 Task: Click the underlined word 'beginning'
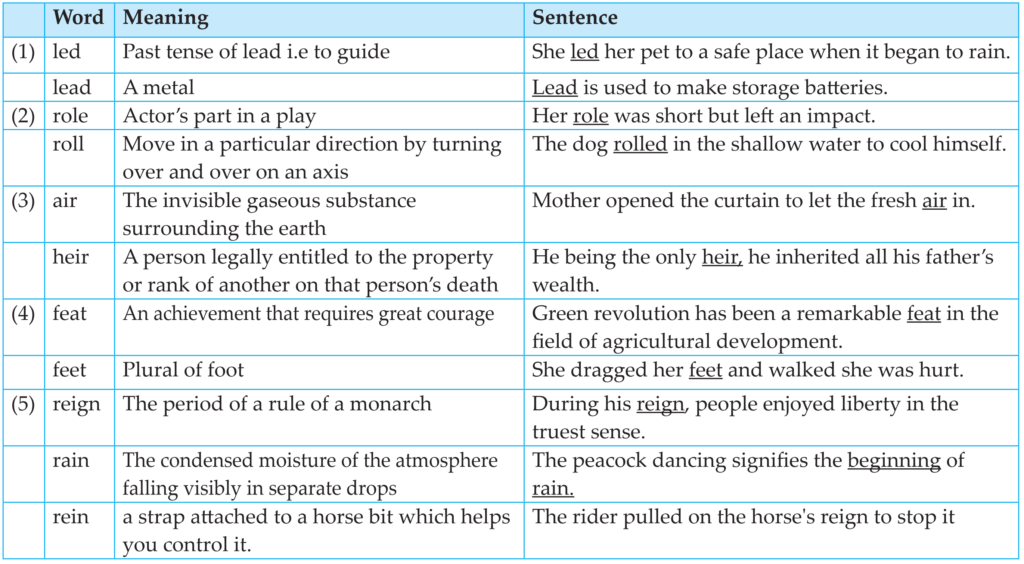[894, 462]
